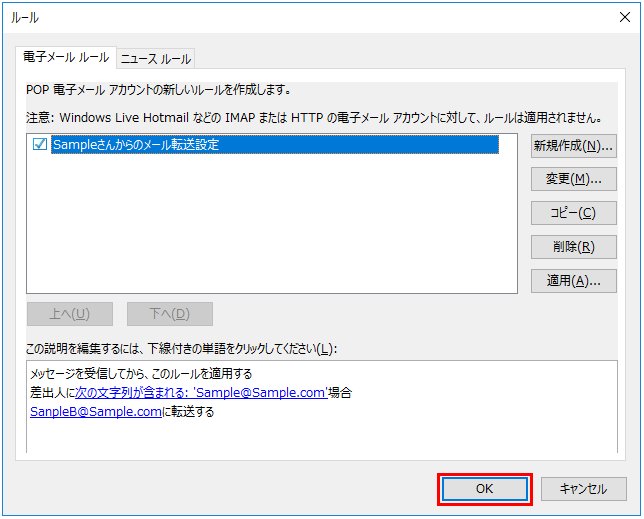This screenshot has height=519, width=644.
Task: Click the 適用(A)... button
Action: (x=573, y=281)
